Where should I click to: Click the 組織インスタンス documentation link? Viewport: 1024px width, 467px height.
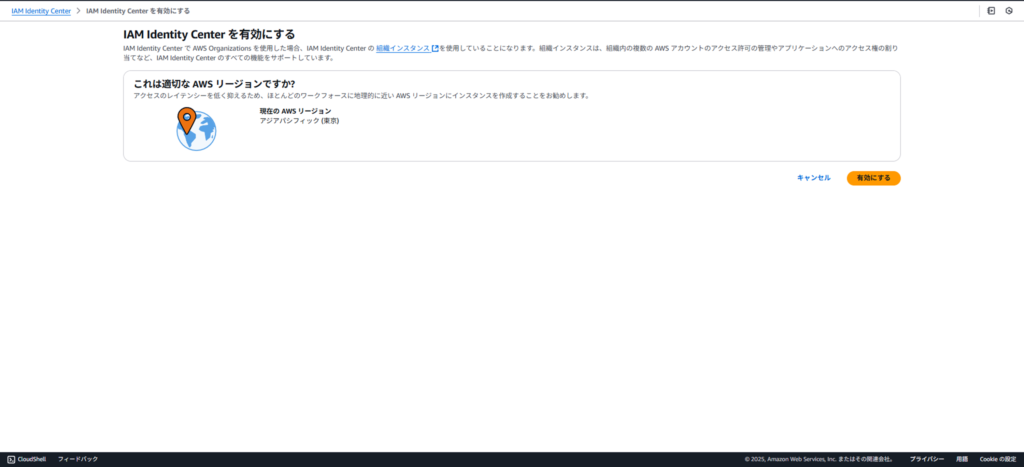(x=403, y=48)
